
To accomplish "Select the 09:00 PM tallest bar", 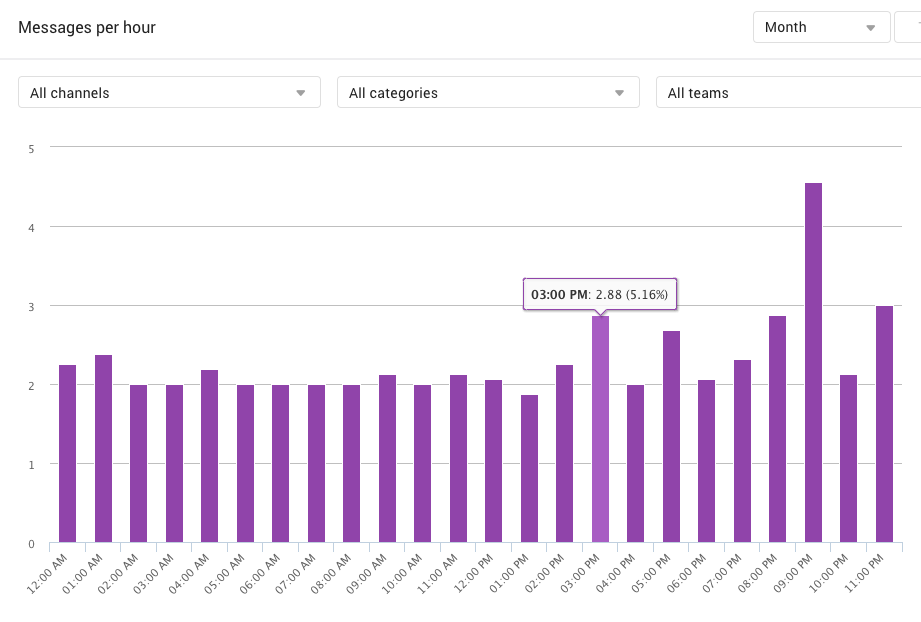I will pyautogui.click(x=813, y=362).
